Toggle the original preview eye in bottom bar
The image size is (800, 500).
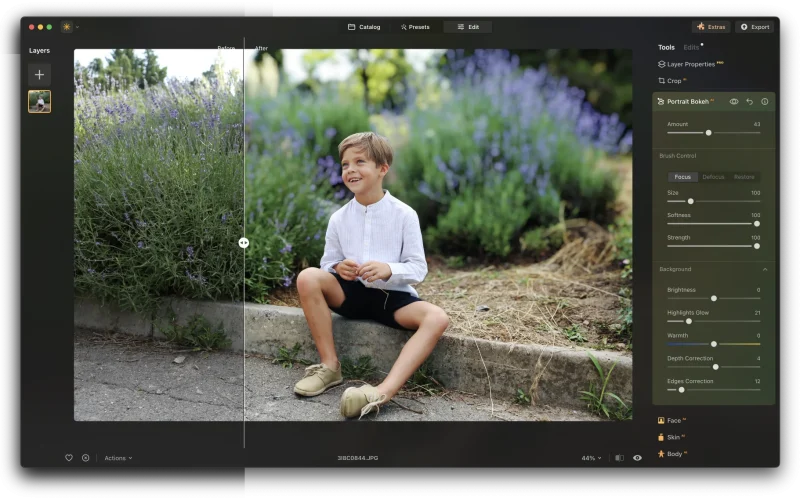point(637,458)
